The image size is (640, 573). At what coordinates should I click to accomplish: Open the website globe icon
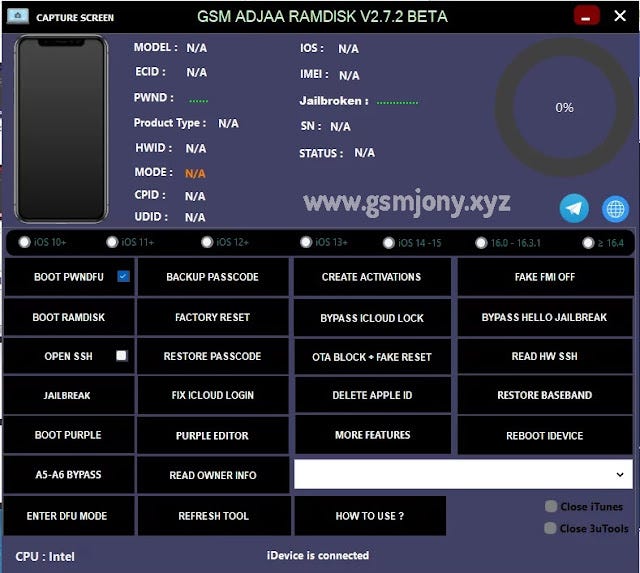tap(615, 209)
